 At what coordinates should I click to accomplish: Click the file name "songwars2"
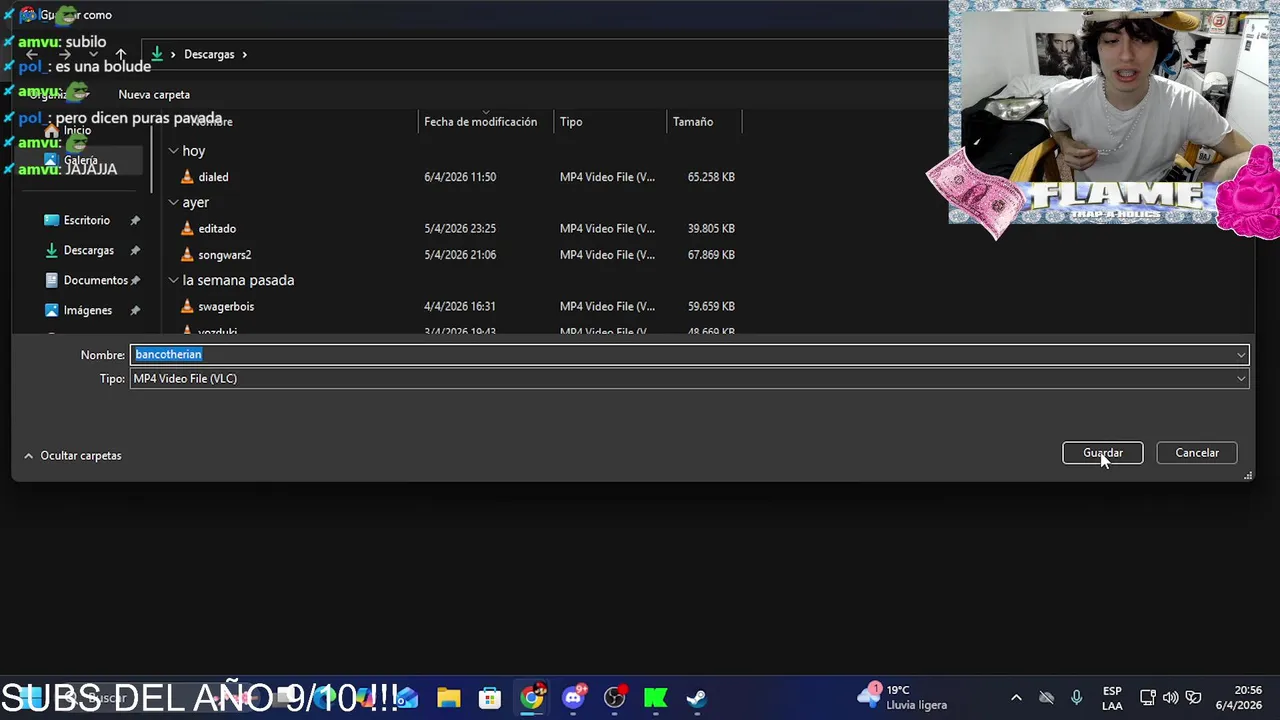coord(225,255)
